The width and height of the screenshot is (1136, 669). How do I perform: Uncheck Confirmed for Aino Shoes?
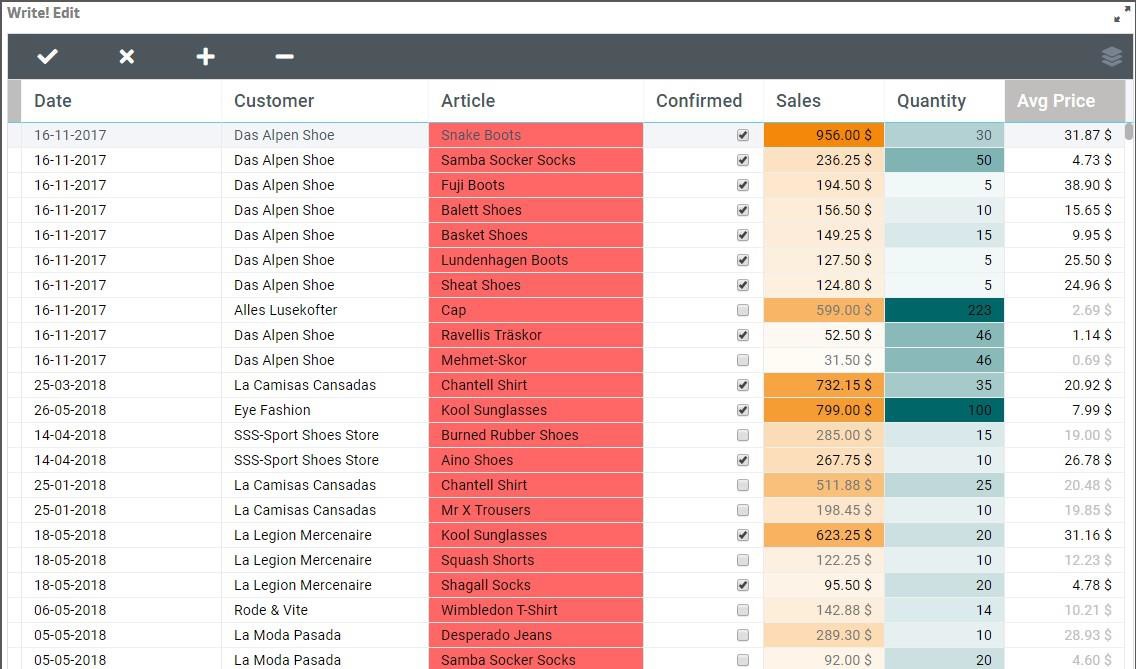pyautogui.click(x=743, y=460)
